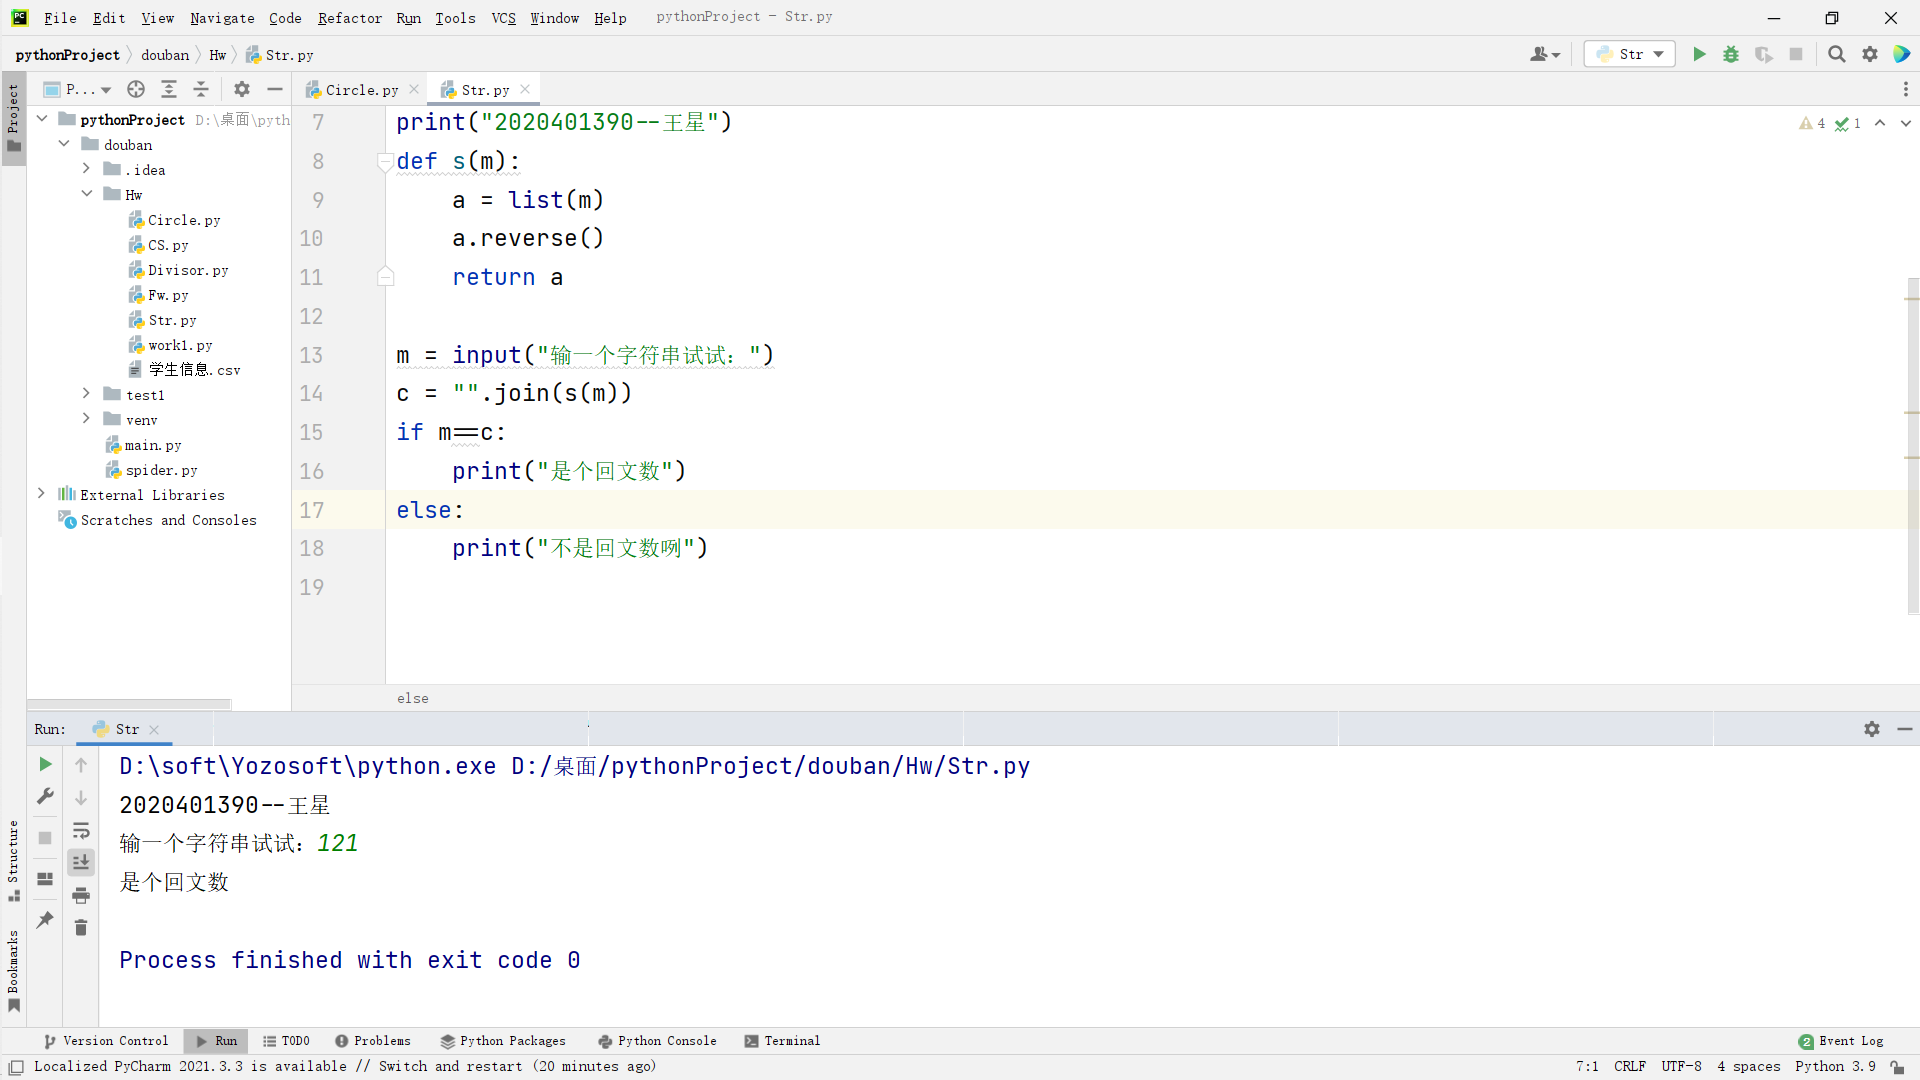Collapse all in Project panel
1920x1080 pixels.
[x=201, y=90]
